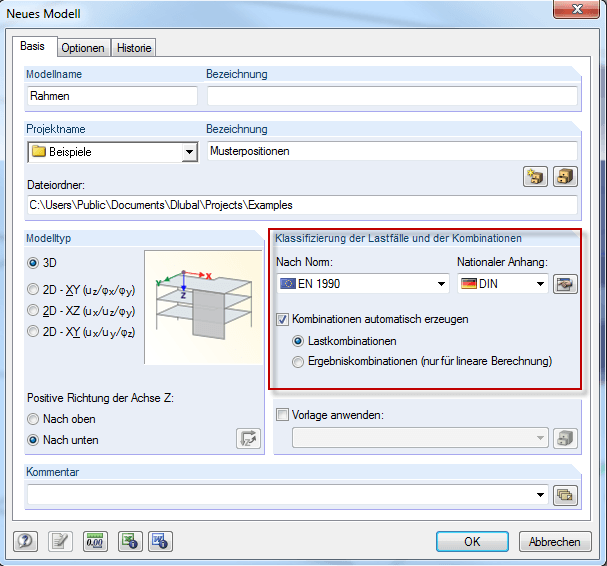The image size is (607, 566).
Task: Switch to the Basis tab
Action: coord(33,46)
